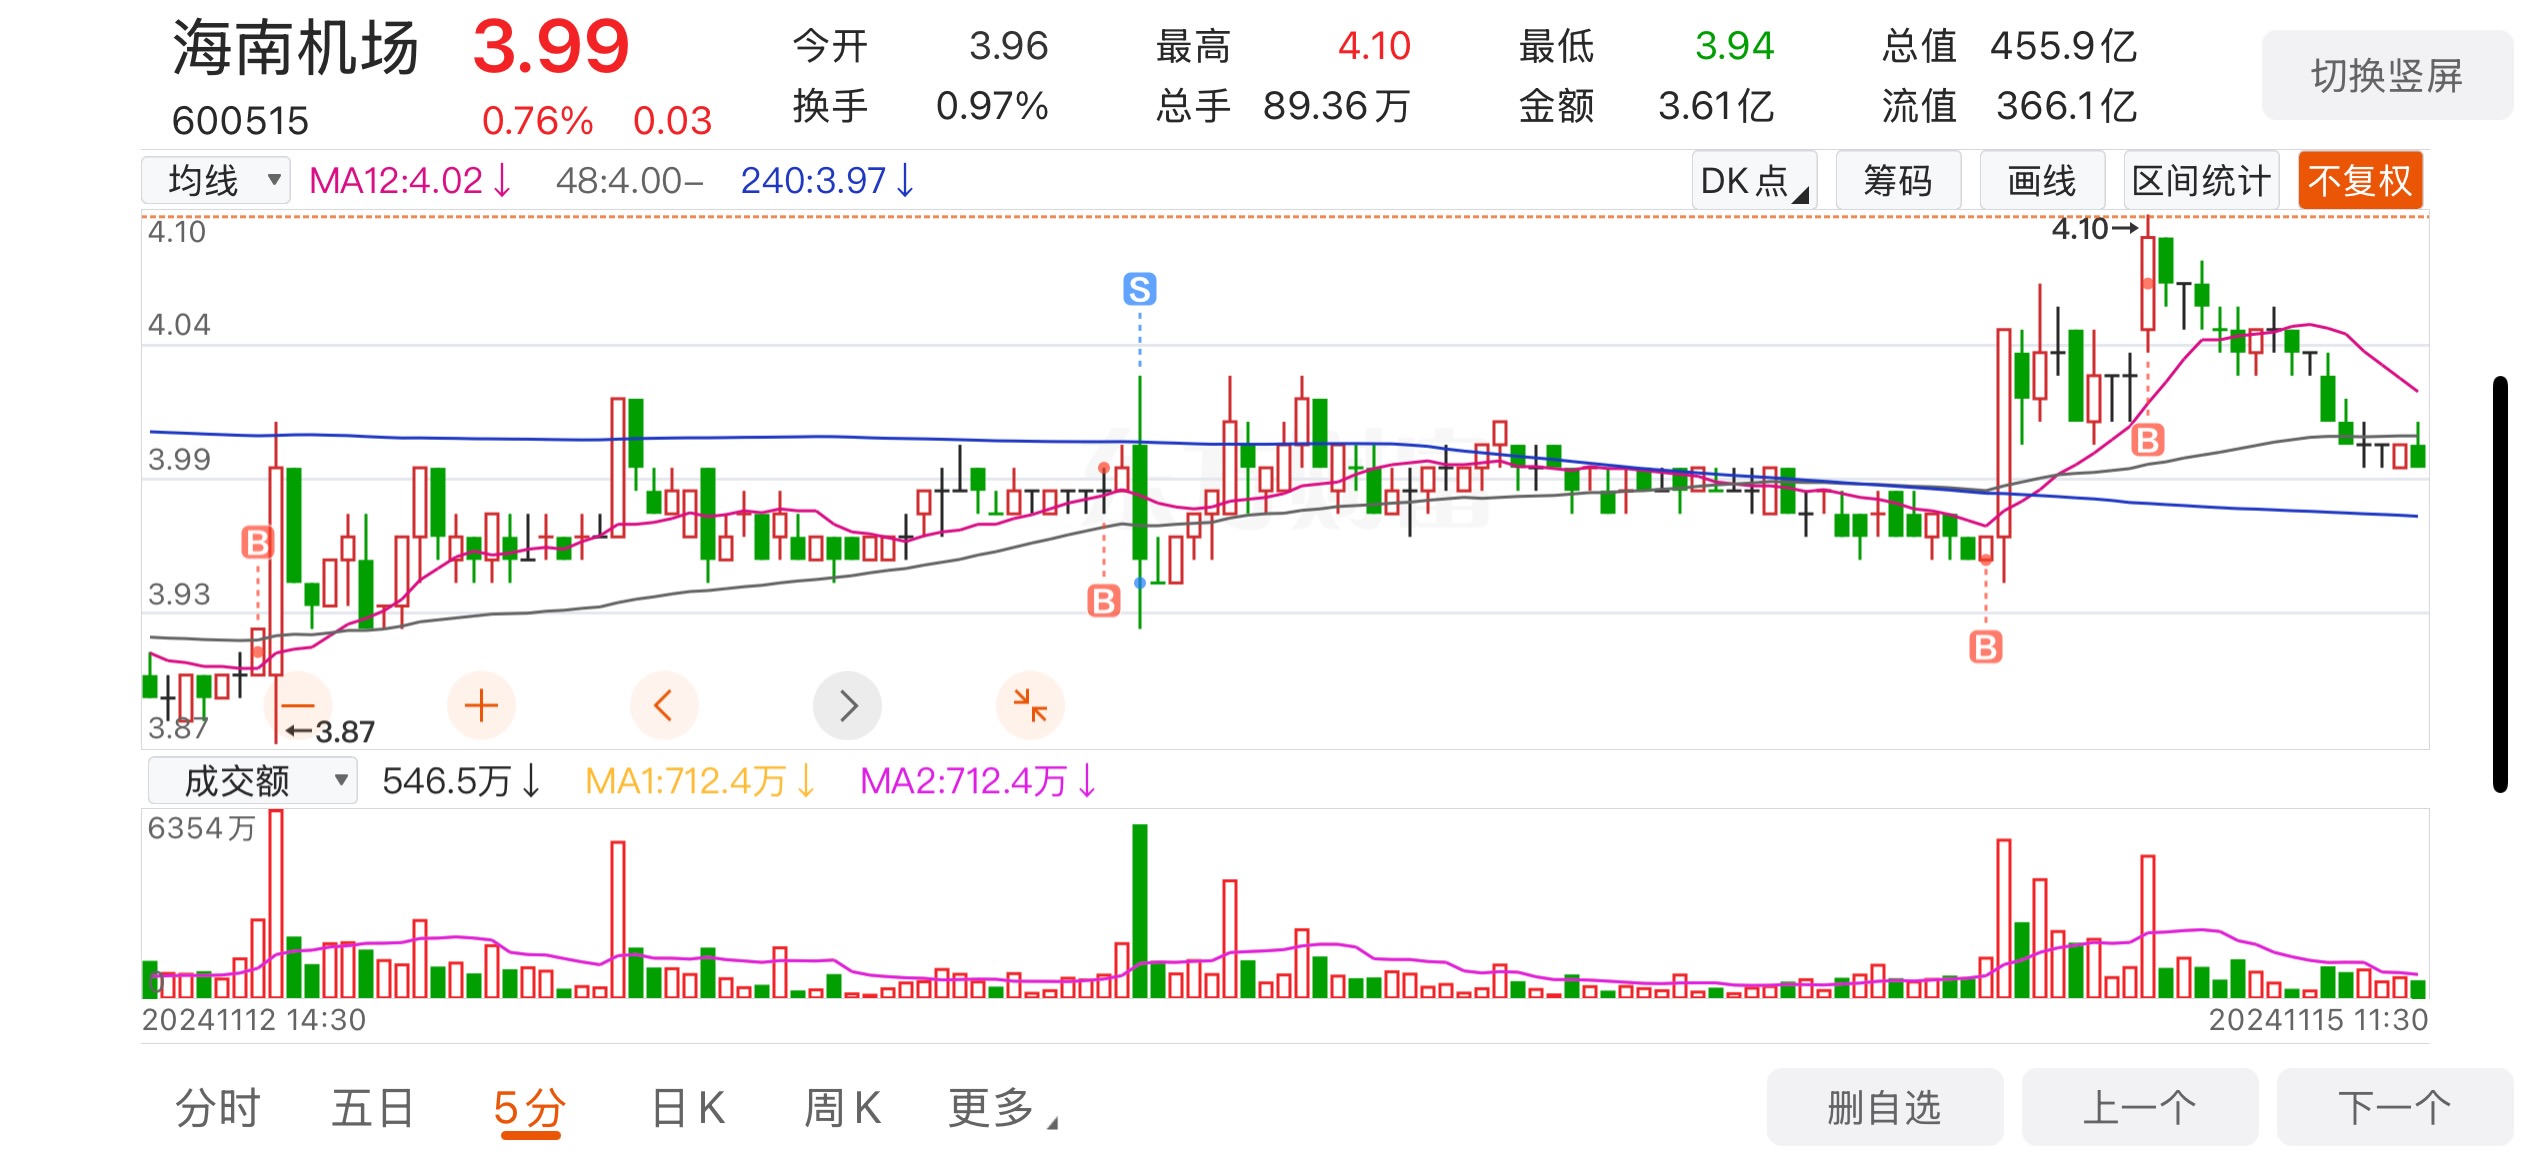The height and width of the screenshot is (1170, 2532).
Task: Activate the 画线 drawing tool
Action: click(x=2041, y=180)
